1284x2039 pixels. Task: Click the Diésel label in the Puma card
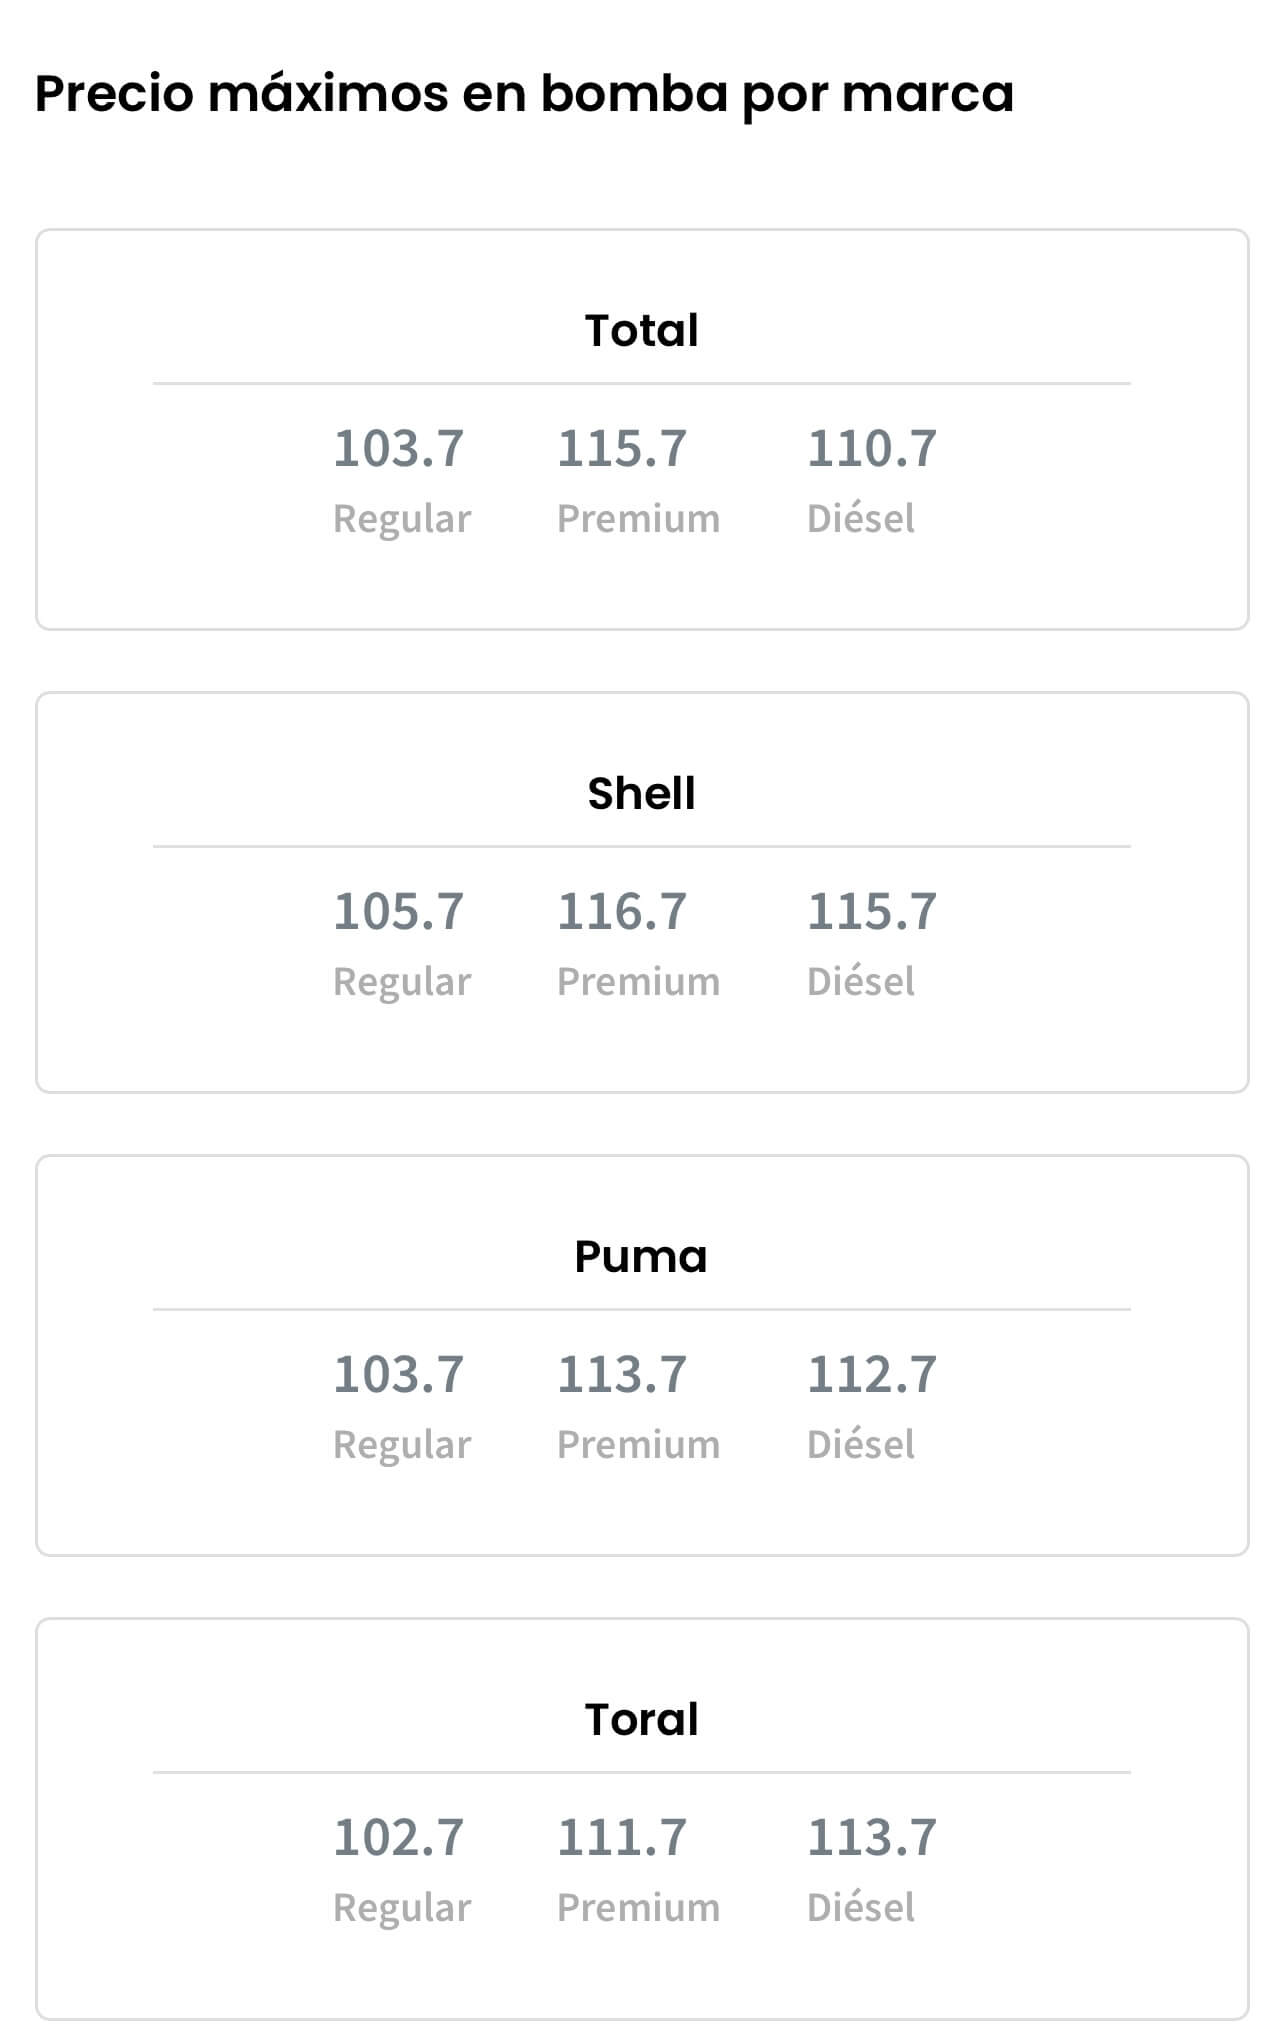(861, 1445)
